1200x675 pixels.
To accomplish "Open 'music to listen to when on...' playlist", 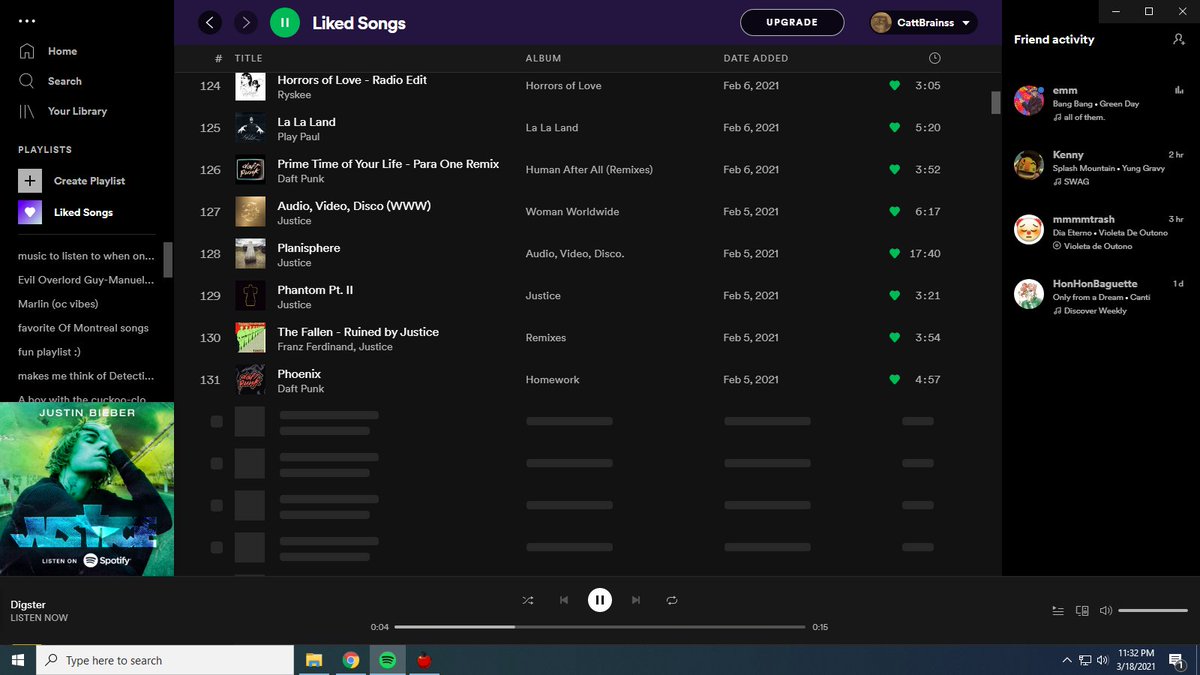I will point(86,256).
